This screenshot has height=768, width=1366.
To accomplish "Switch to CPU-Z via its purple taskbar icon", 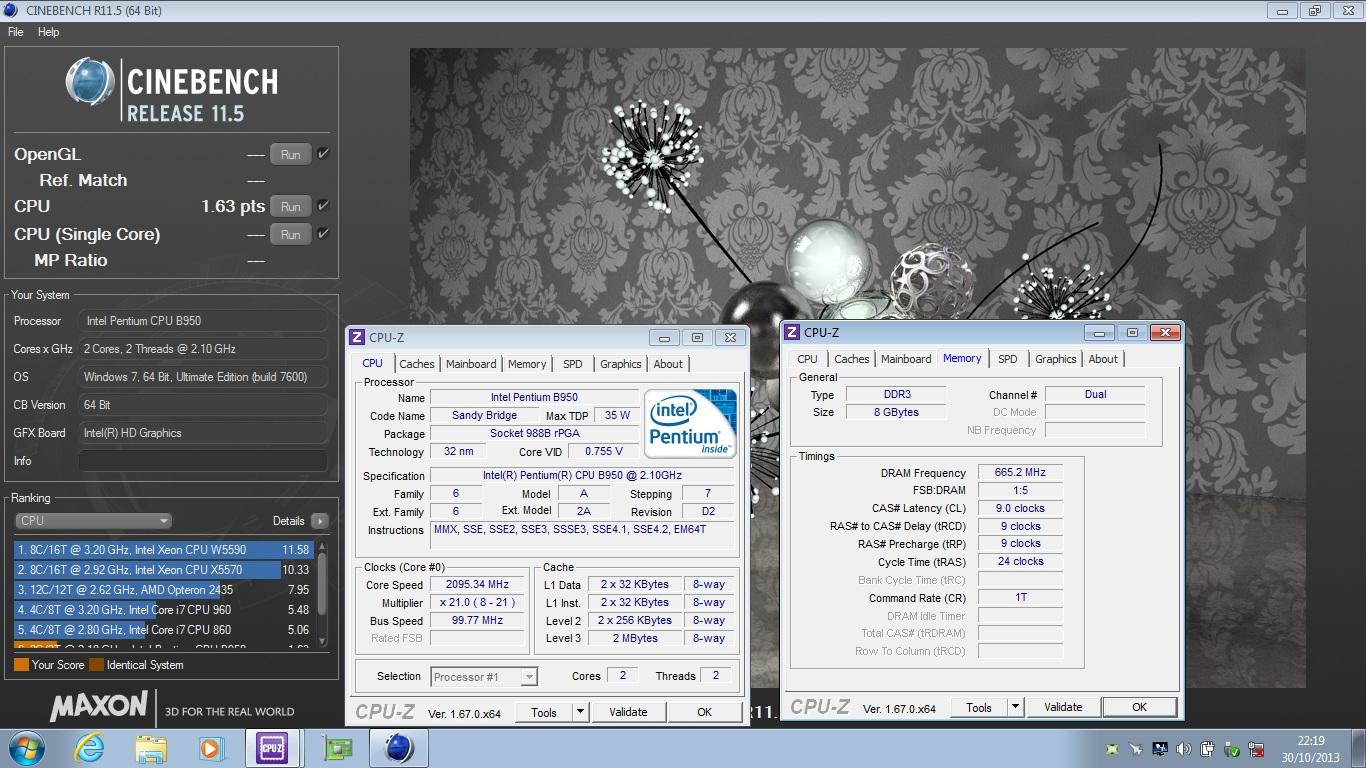I will [x=272, y=748].
